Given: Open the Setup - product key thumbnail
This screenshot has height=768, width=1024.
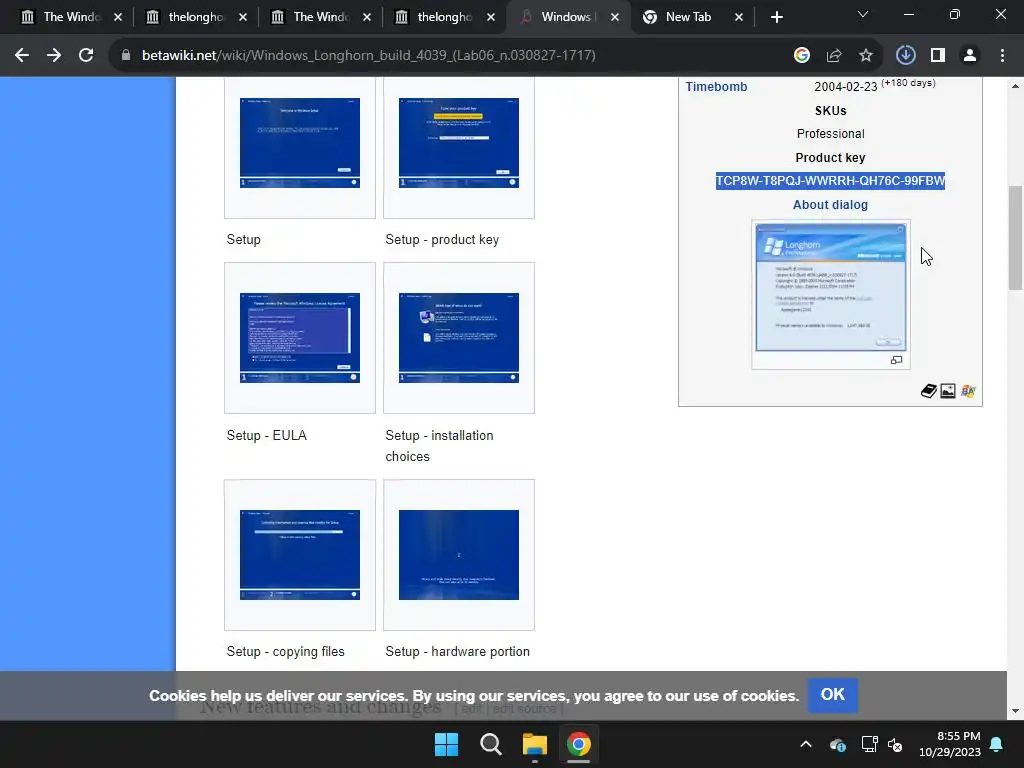Looking at the screenshot, I should [x=458, y=143].
